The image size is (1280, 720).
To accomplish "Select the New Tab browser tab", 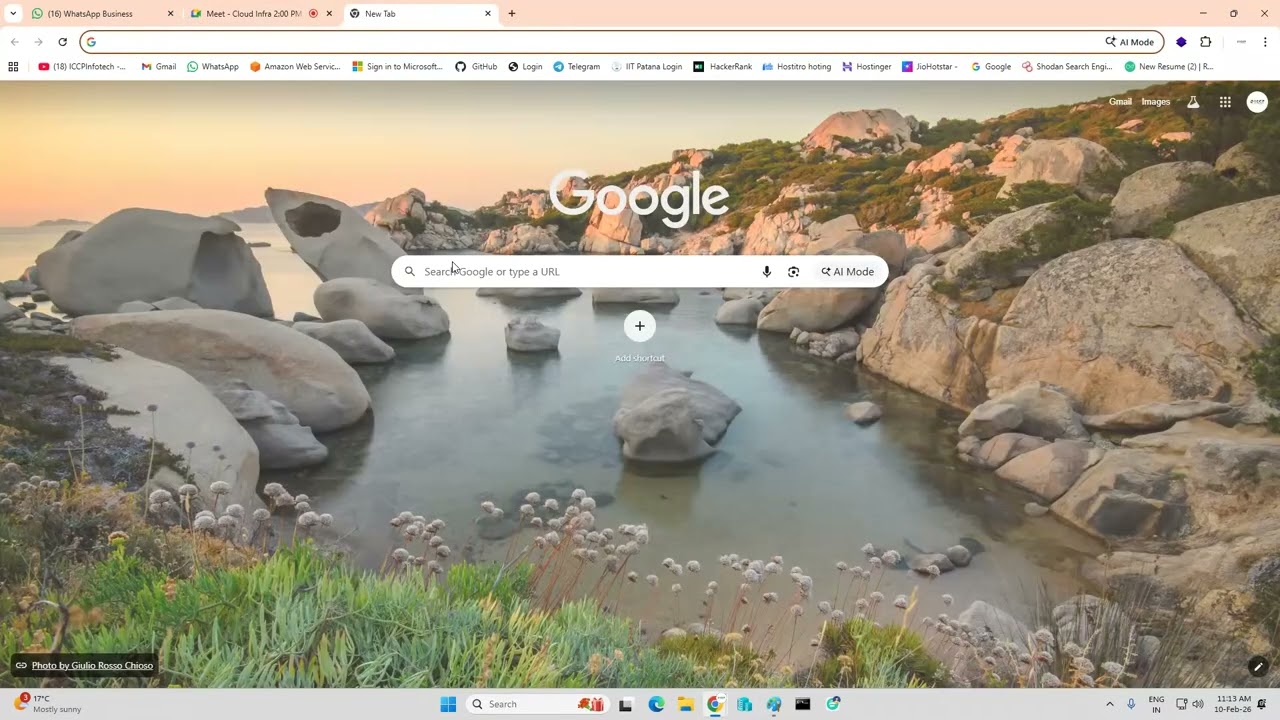I will 420,14.
